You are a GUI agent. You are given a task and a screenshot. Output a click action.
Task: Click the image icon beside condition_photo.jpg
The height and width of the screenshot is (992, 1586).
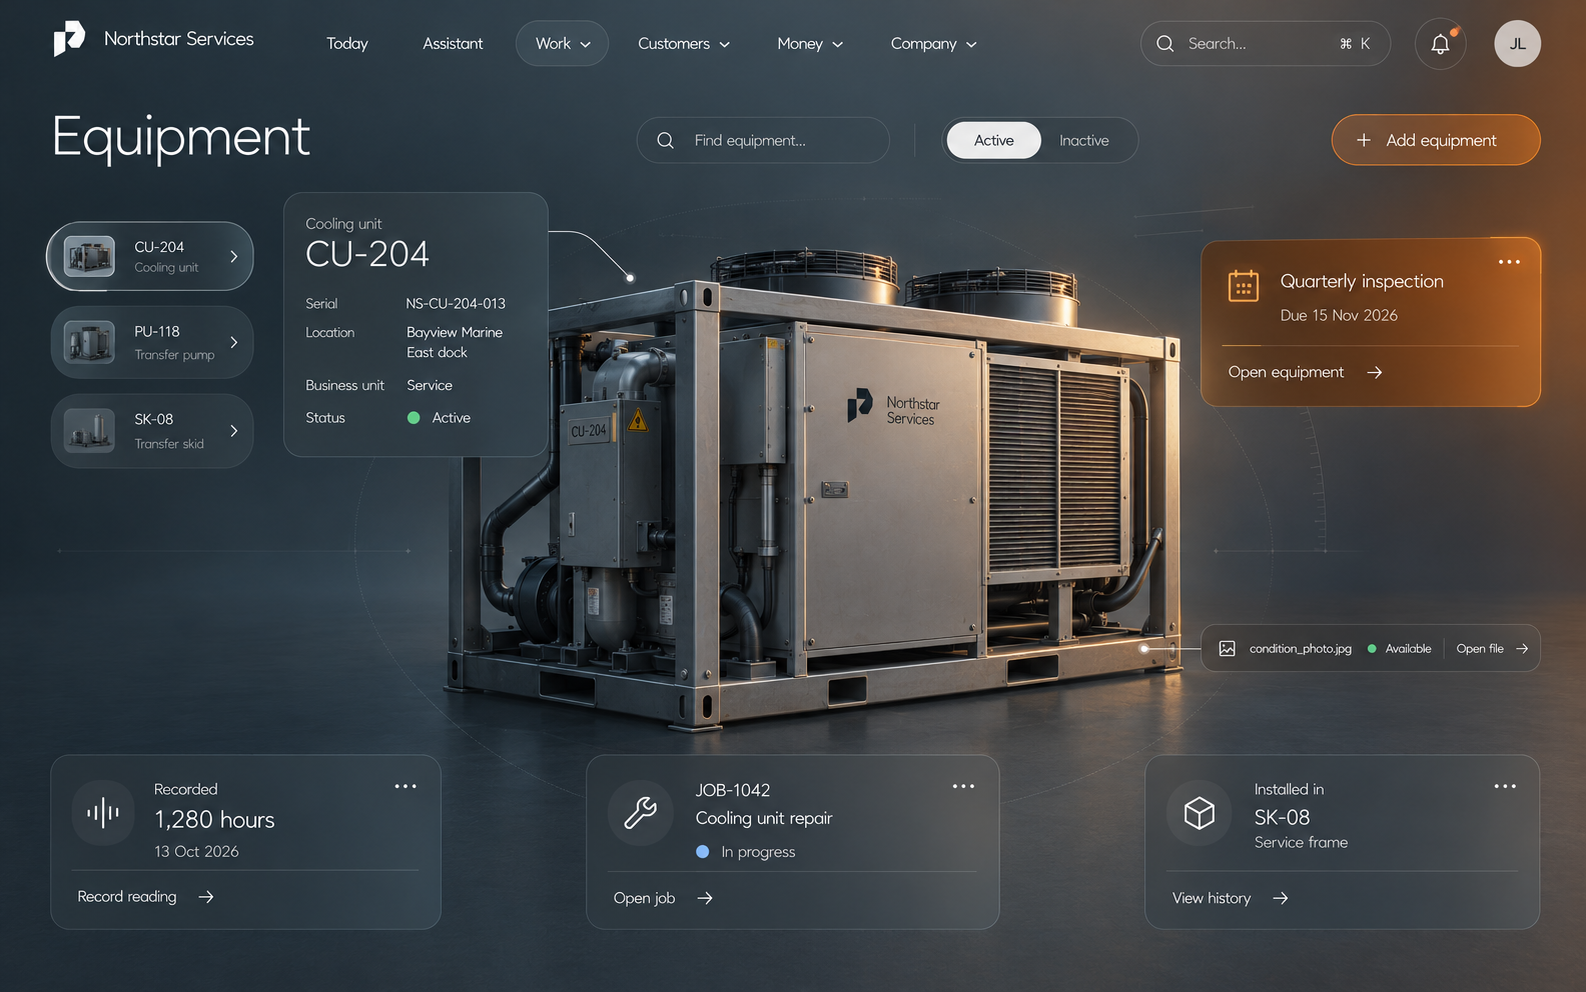tap(1227, 649)
